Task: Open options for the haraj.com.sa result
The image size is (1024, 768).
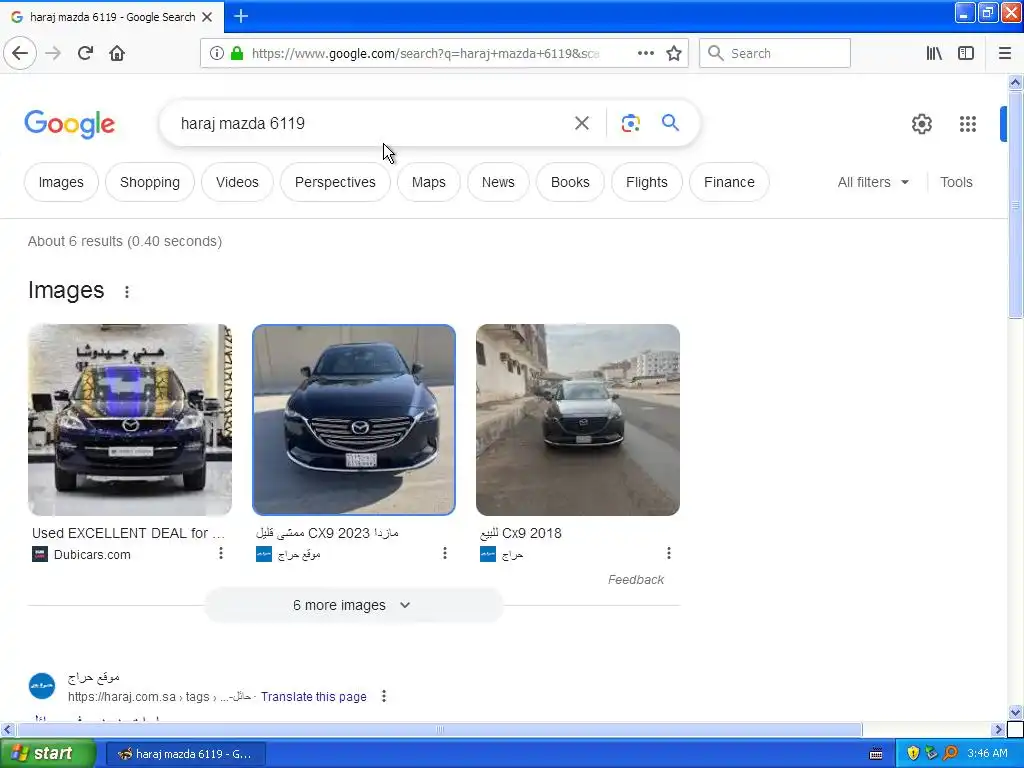Action: (384, 696)
